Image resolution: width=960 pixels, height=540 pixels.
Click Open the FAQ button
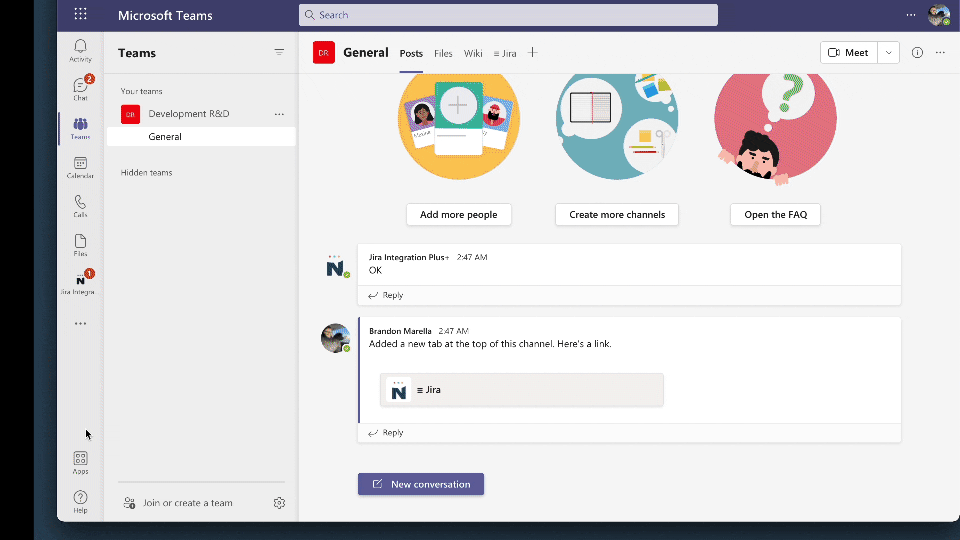[776, 214]
